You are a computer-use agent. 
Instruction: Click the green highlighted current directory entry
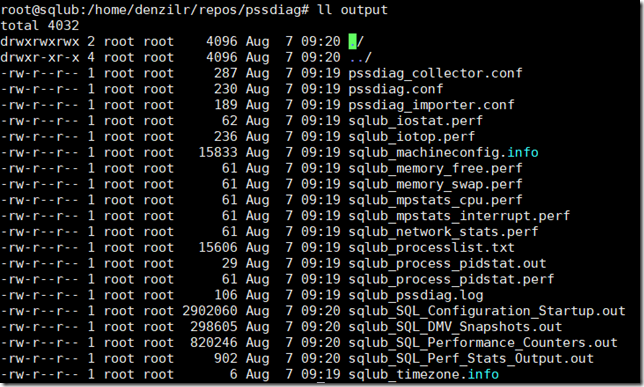pos(352,41)
